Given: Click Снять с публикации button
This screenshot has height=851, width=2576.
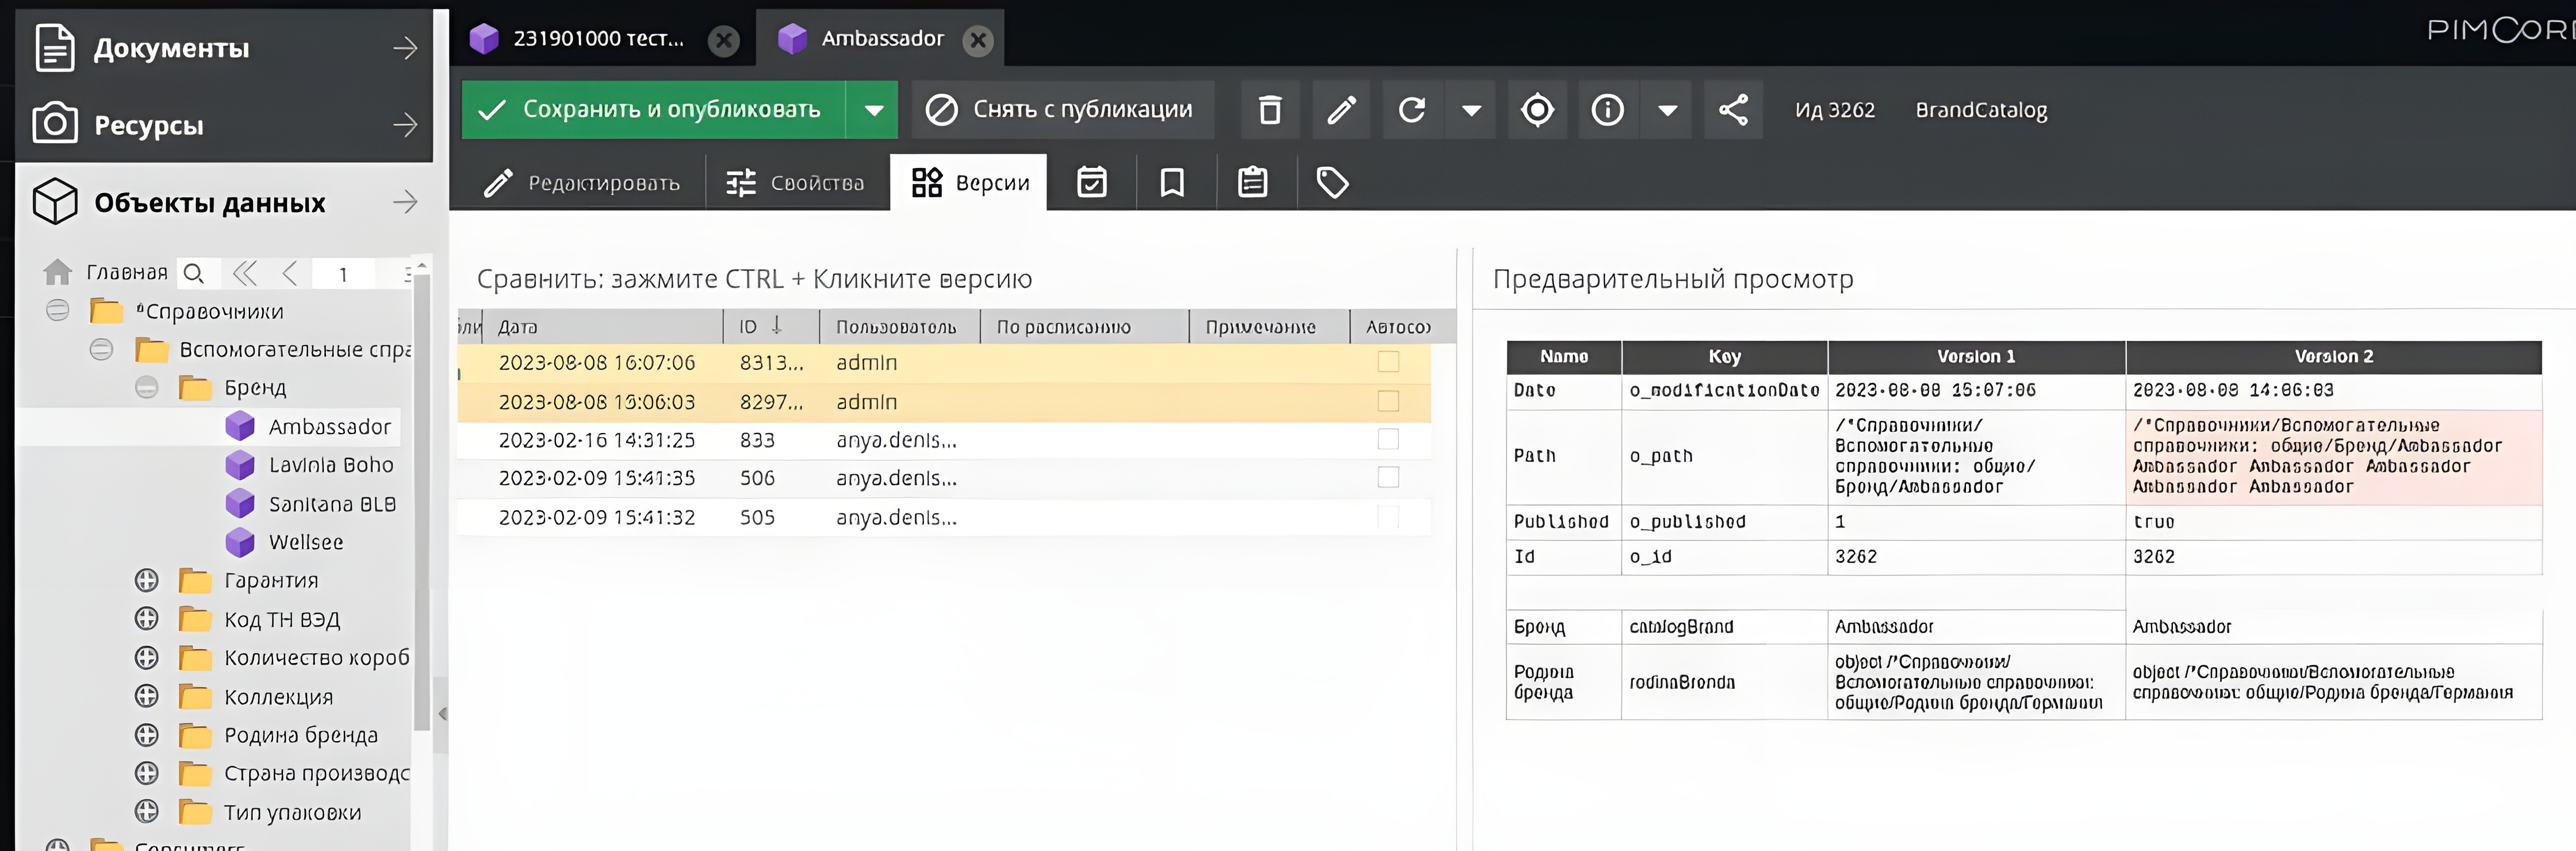Looking at the screenshot, I should click(1062, 110).
